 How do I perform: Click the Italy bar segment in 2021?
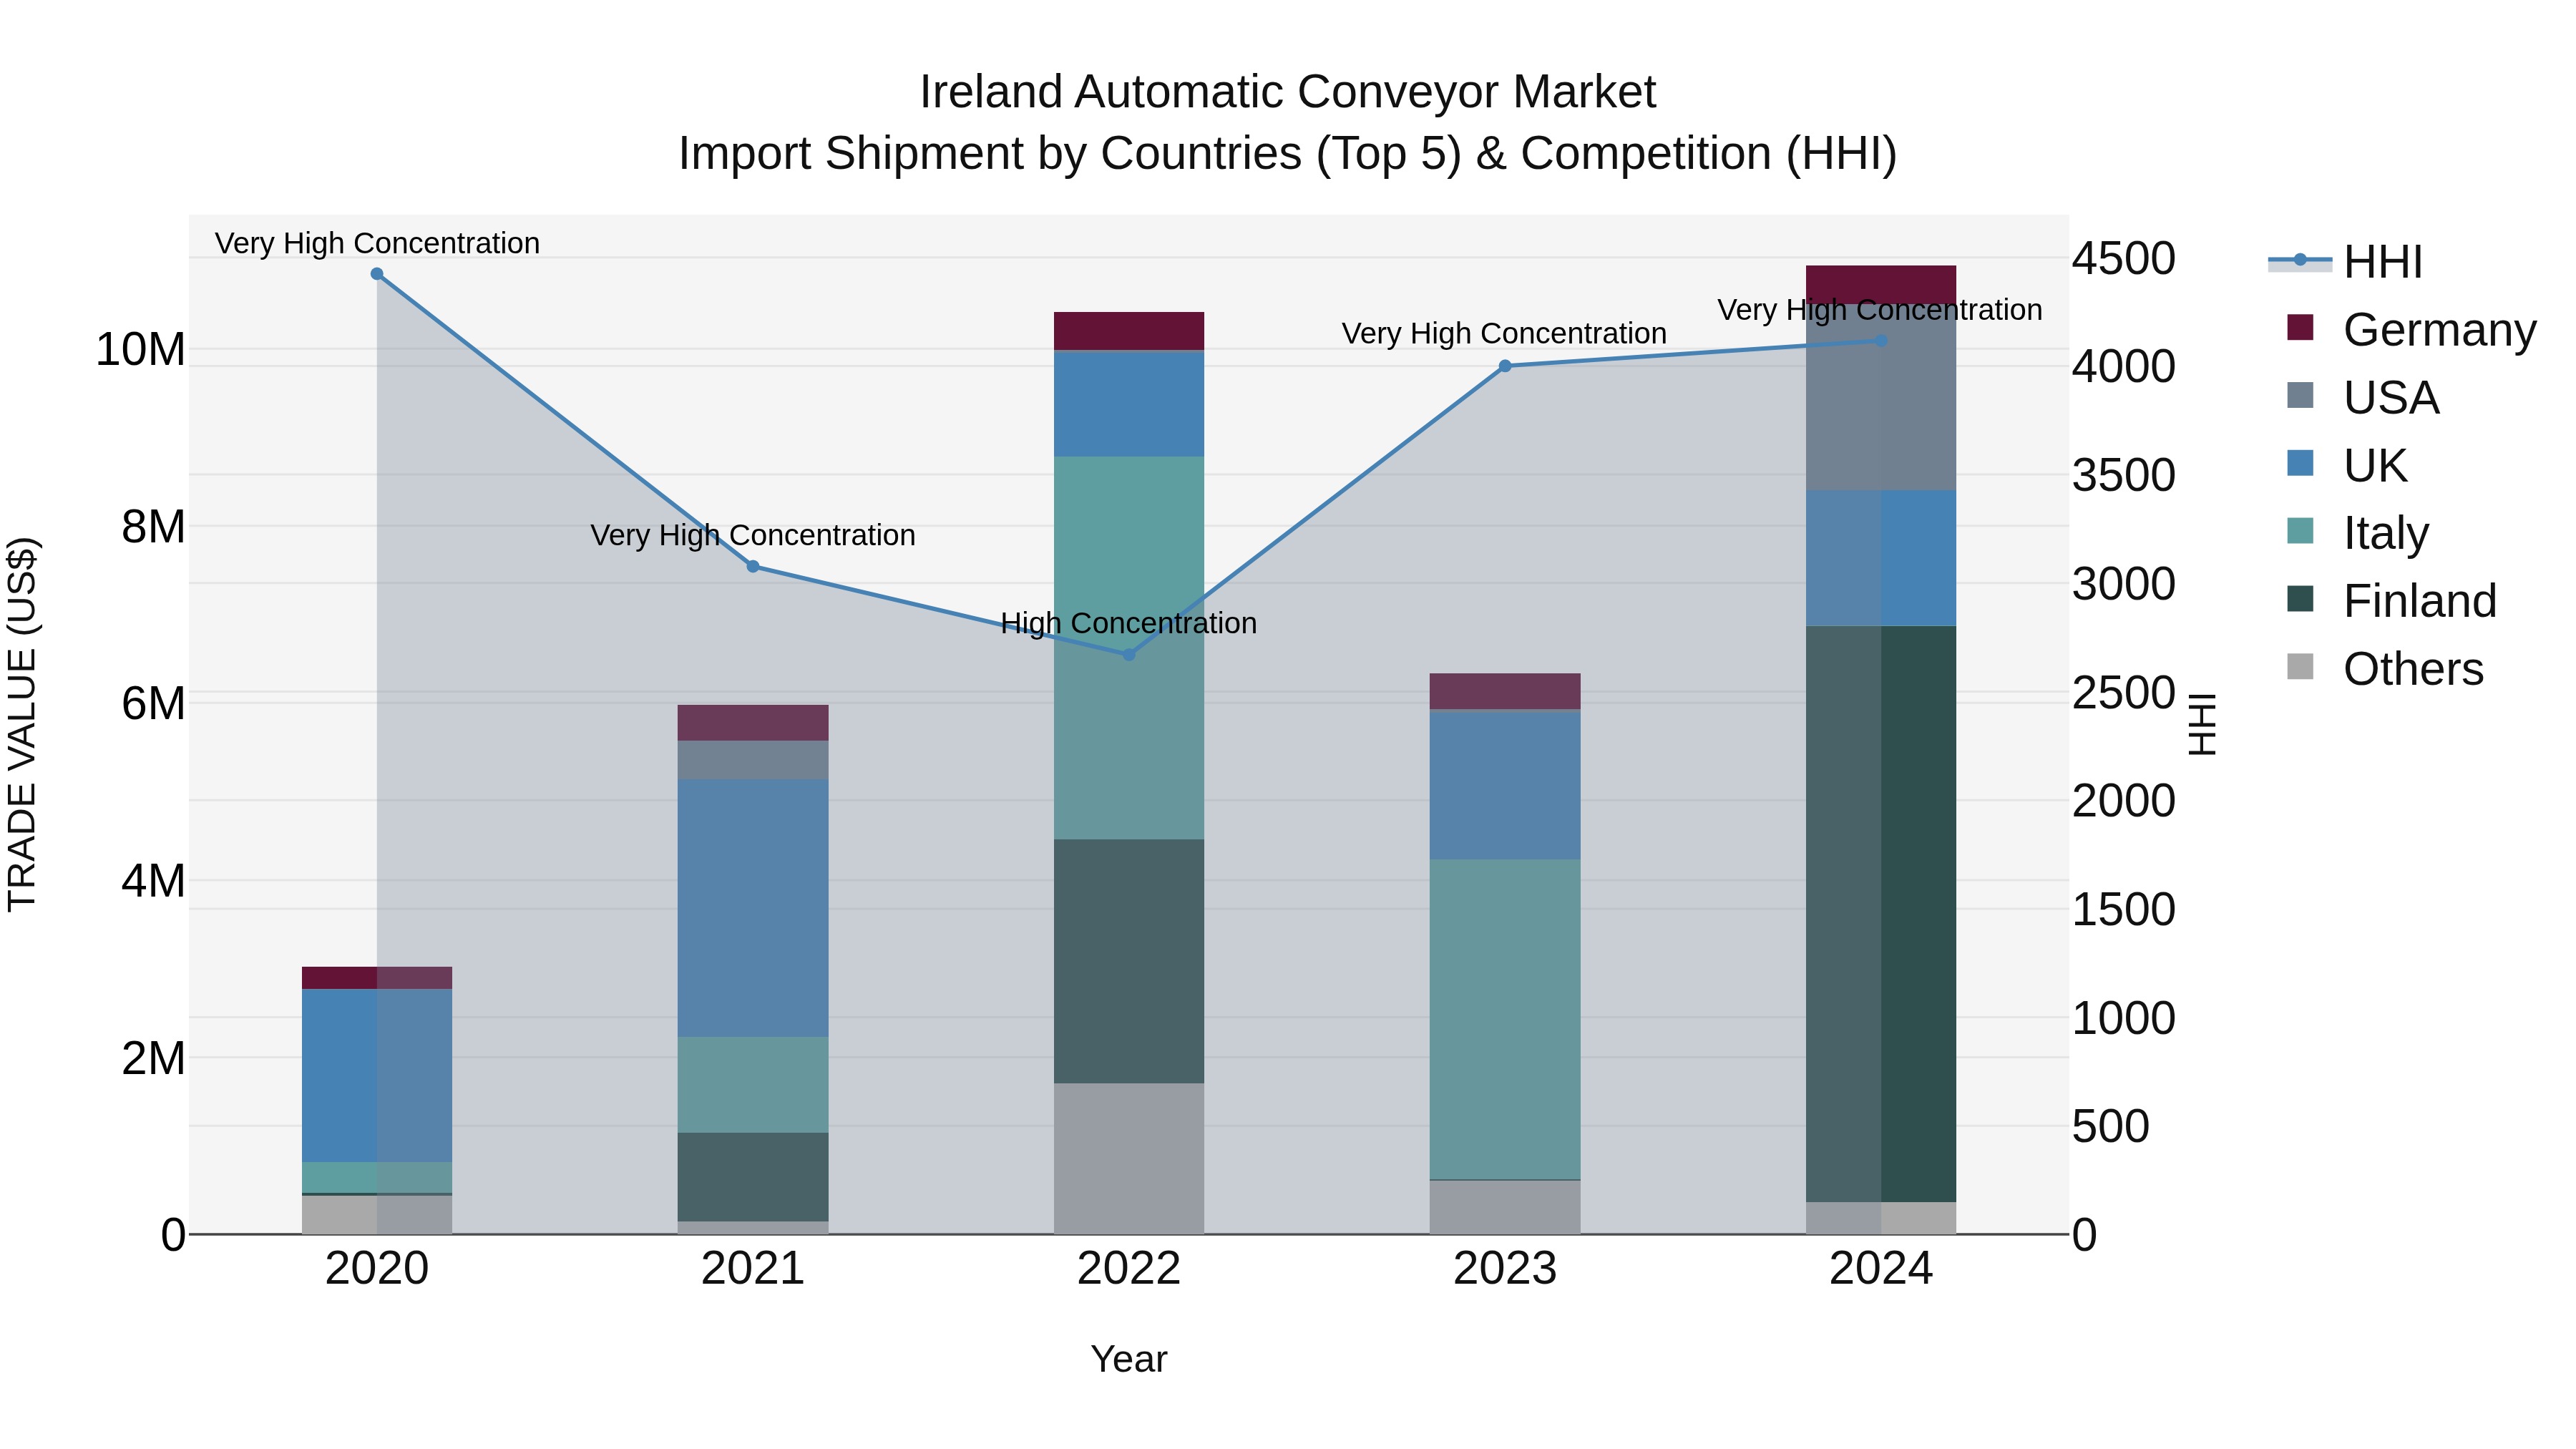753,1085
